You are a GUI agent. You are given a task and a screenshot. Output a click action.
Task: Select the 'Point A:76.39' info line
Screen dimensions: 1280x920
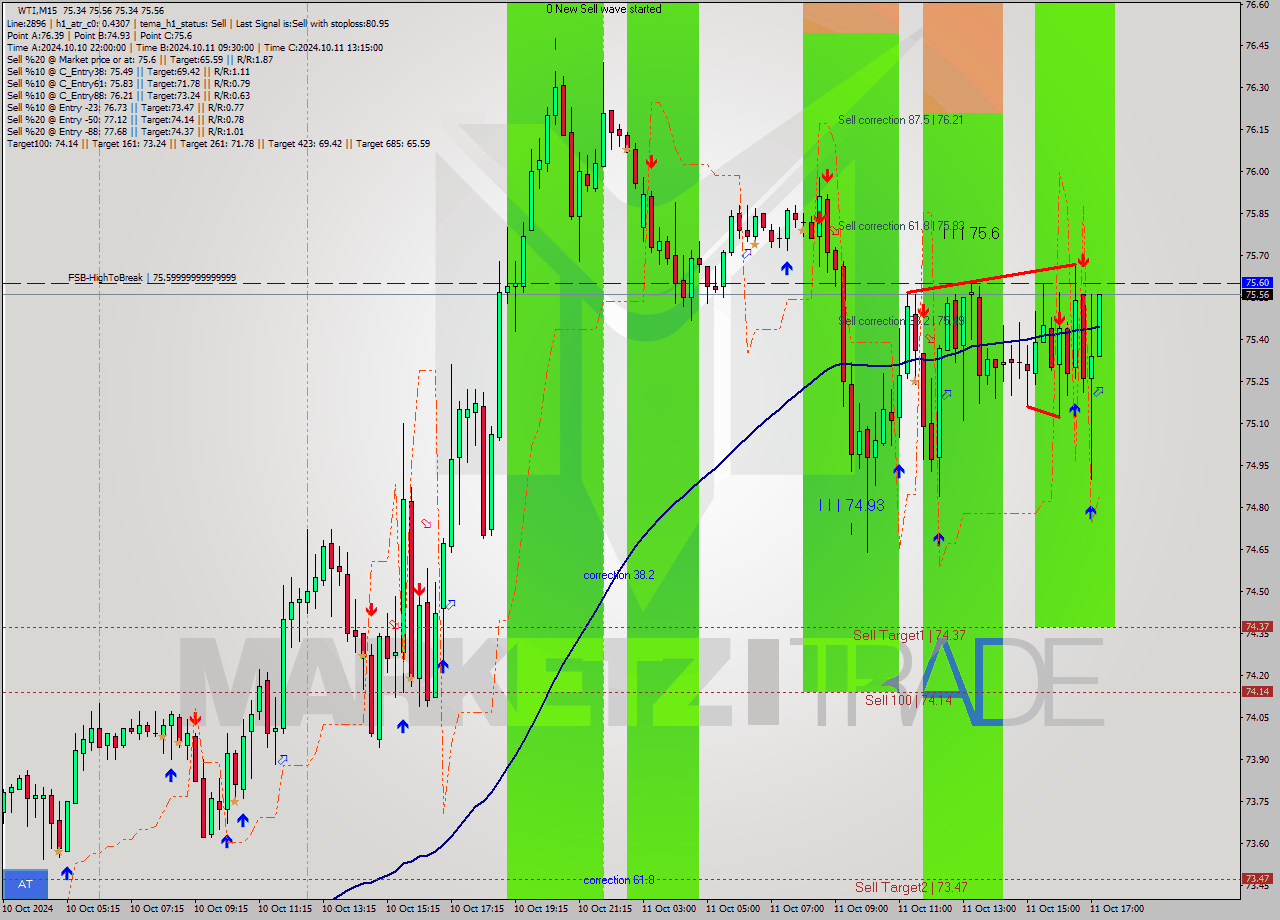coord(99,35)
